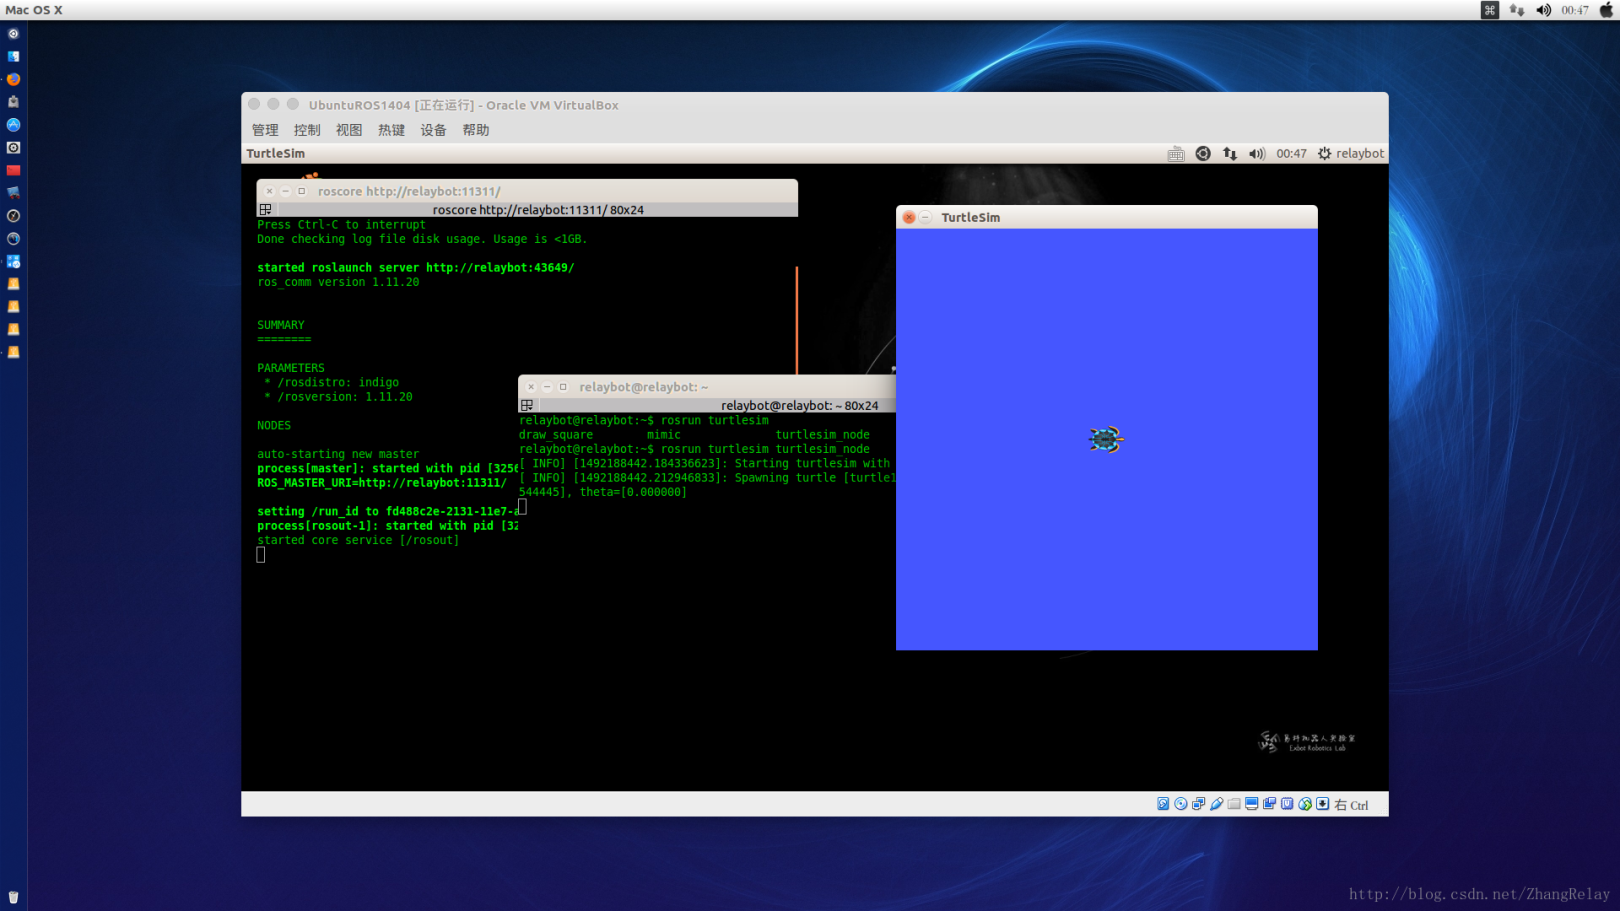1620x911 pixels.
Task: Open the host volume icon
Action: 1544,10
